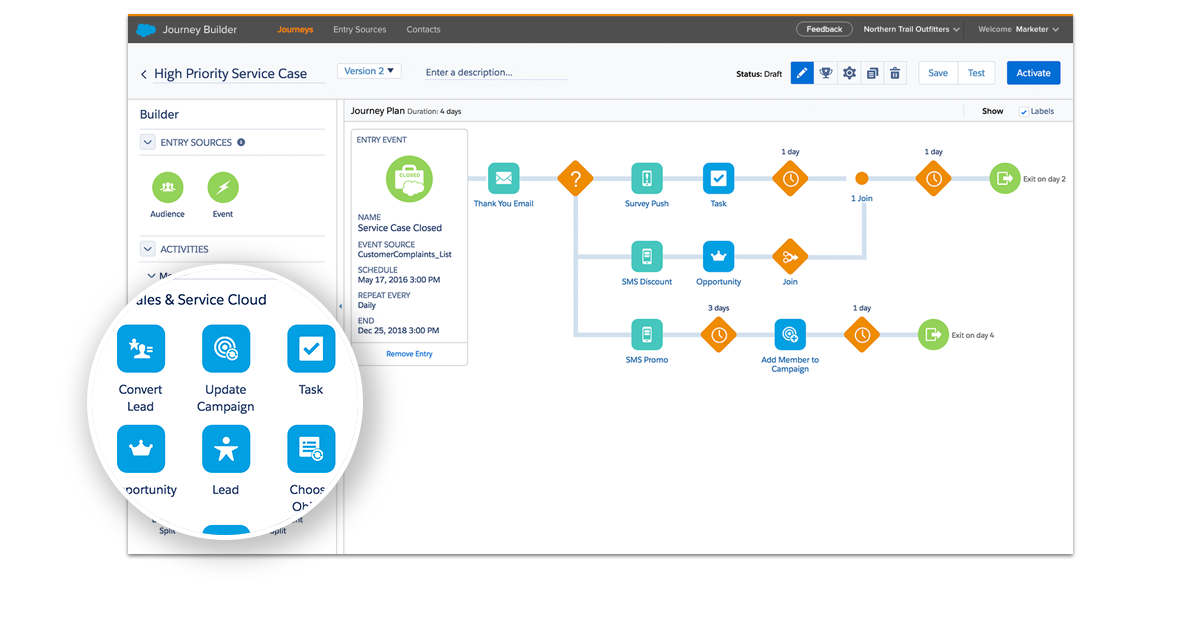This screenshot has width=1200, height=640.
Task: Select the Thank You Email activity
Action: [x=503, y=179]
